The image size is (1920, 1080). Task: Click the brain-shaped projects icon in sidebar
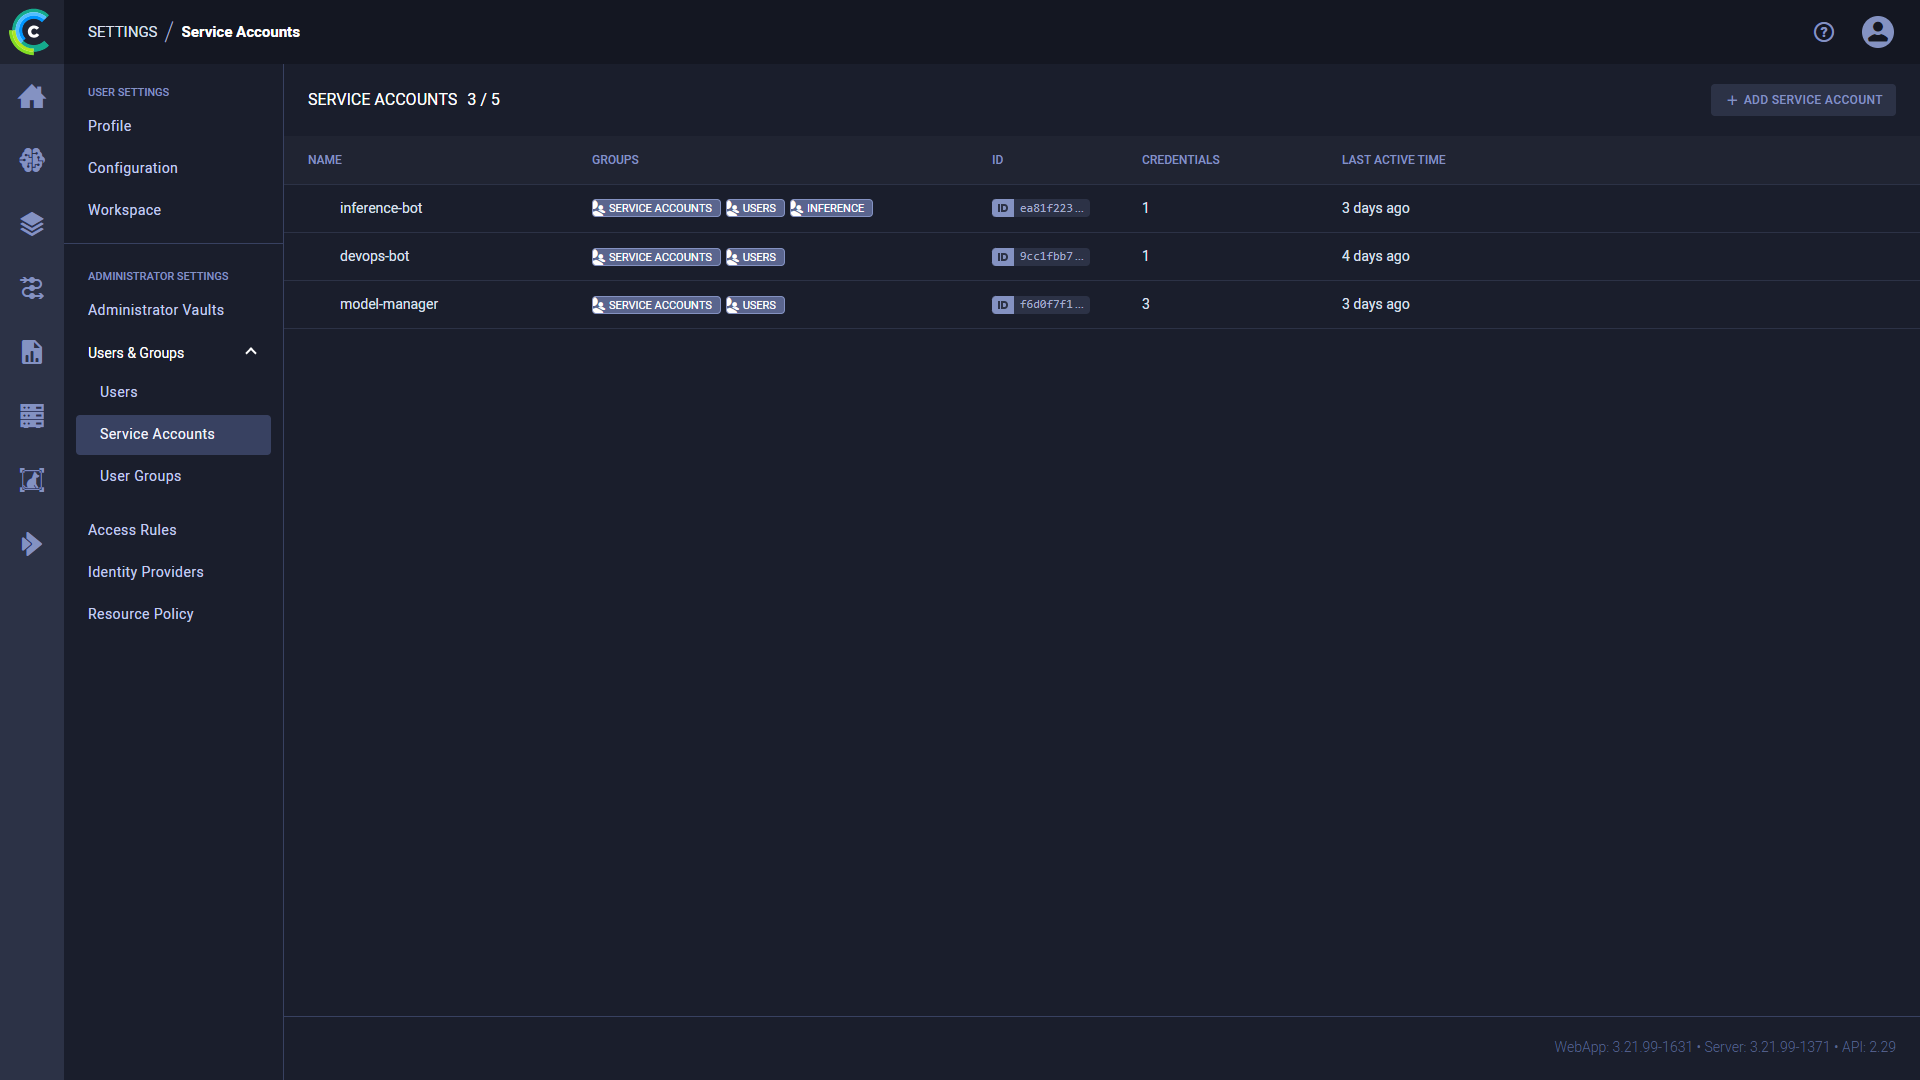[x=32, y=160]
